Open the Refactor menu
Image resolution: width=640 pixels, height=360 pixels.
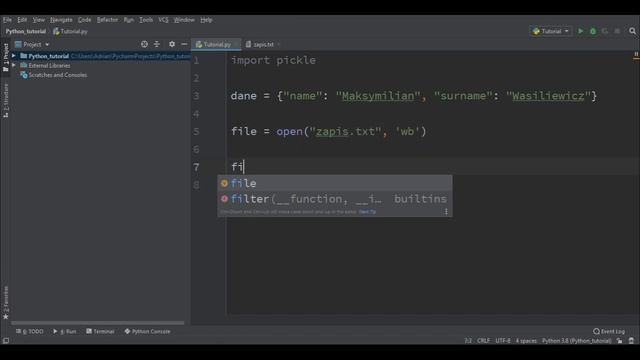[x=107, y=20]
